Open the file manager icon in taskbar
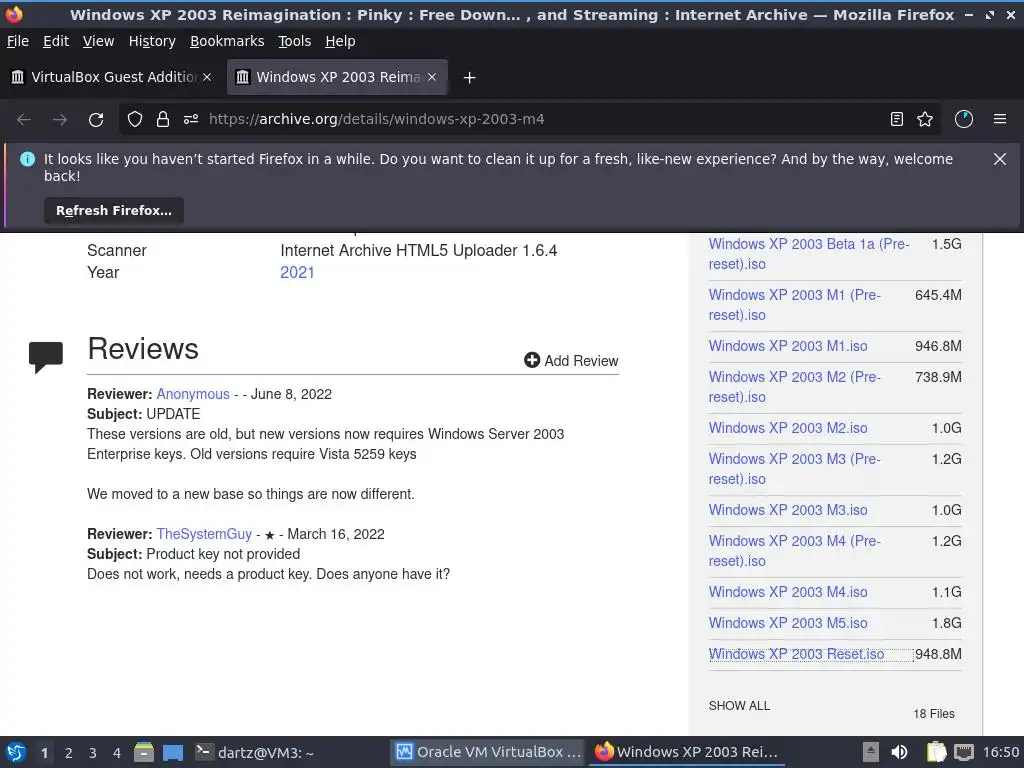This screenshot has width=1024, height=768. tap(144, 752)
